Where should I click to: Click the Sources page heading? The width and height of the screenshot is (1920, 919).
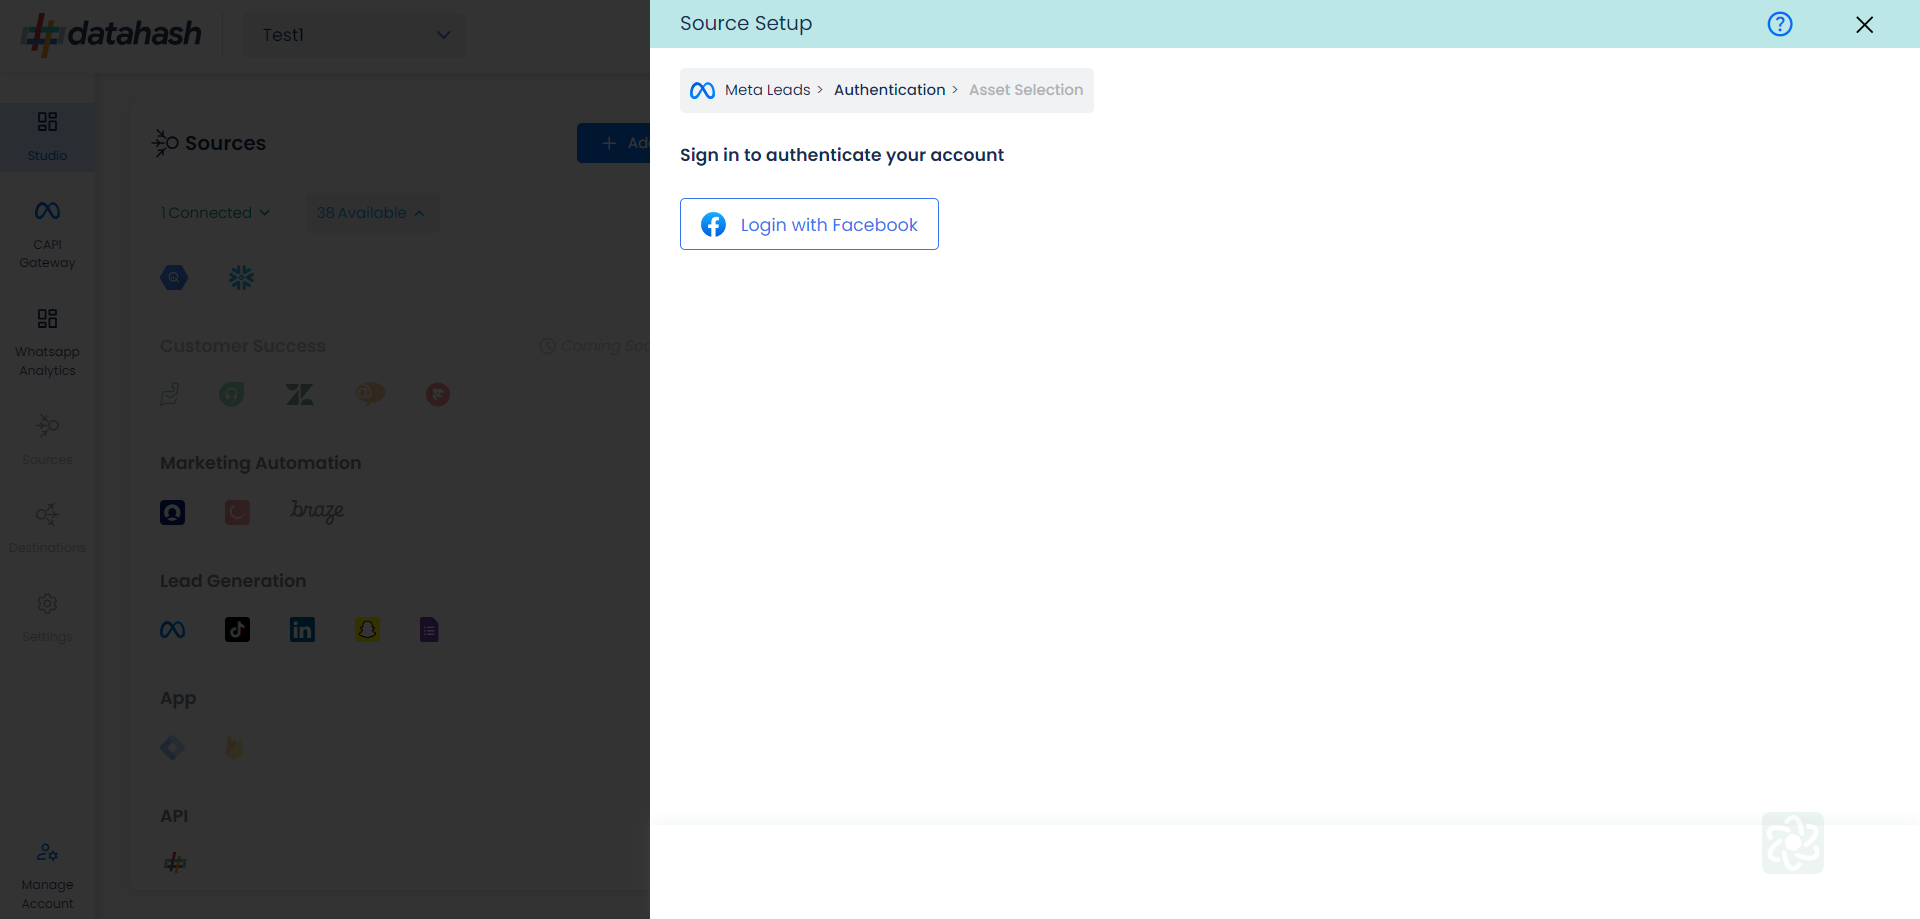225,143
